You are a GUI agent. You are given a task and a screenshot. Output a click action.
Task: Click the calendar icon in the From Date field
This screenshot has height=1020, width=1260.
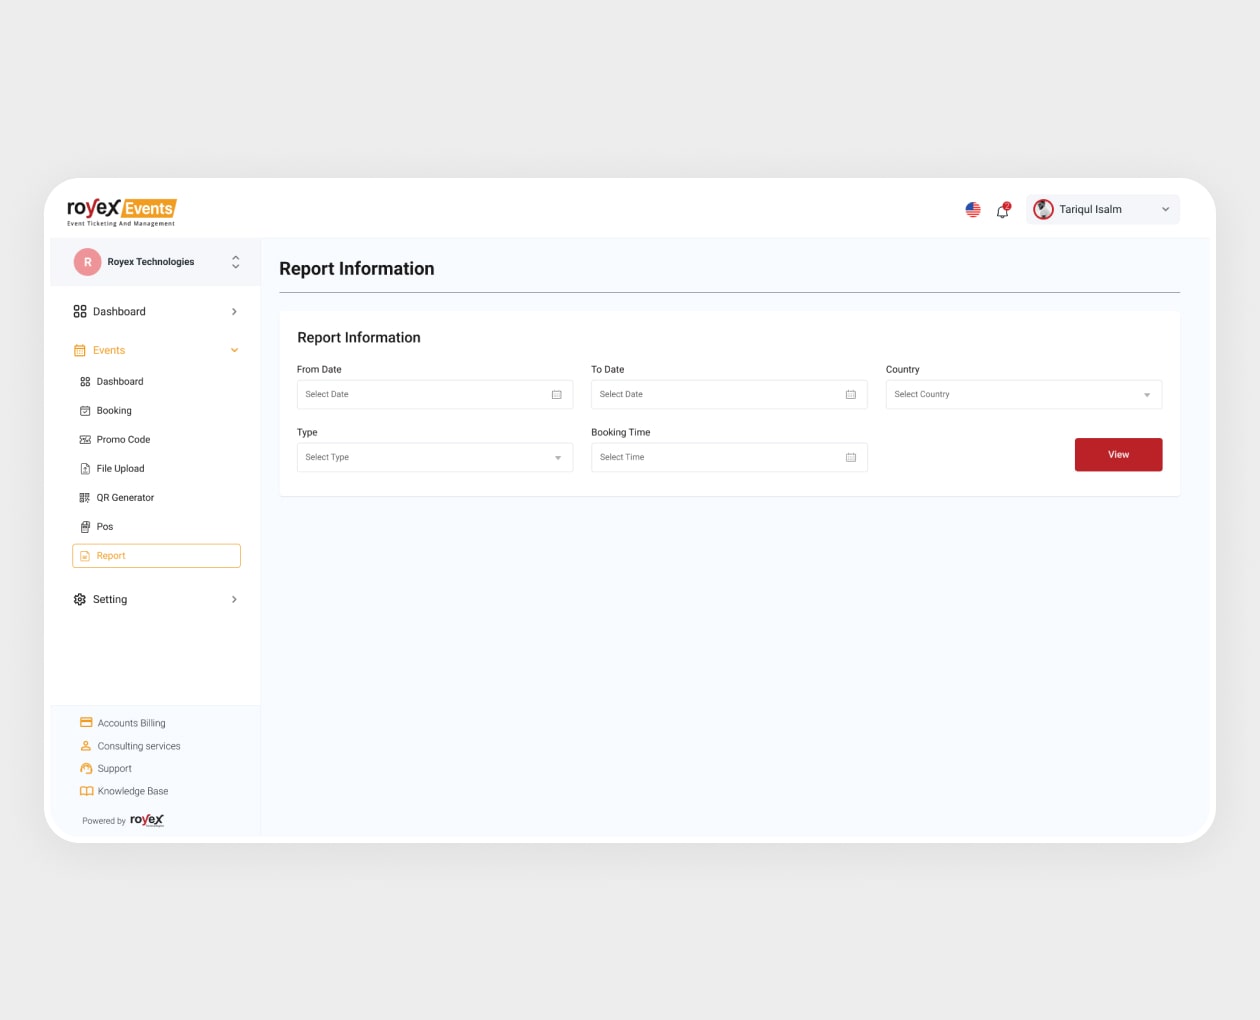pos(556,394)
